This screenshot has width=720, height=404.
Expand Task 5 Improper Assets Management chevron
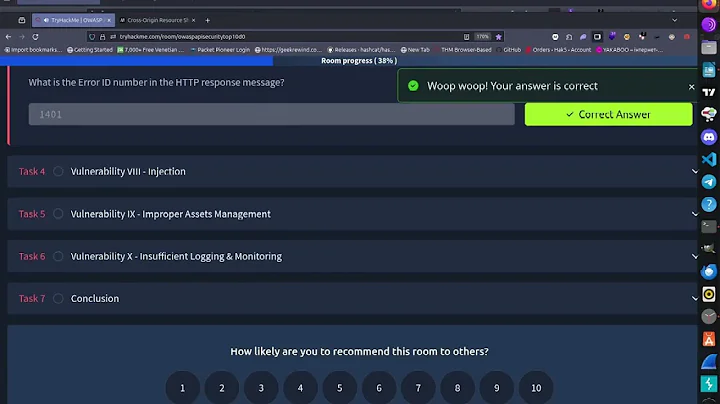[694, 214]
